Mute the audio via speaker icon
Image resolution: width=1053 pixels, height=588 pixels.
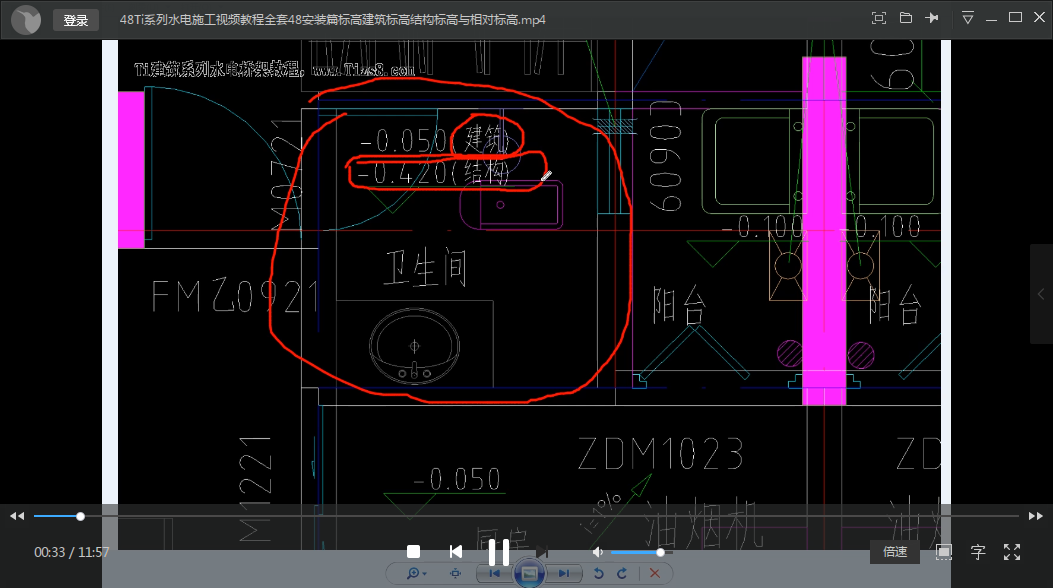597,552
